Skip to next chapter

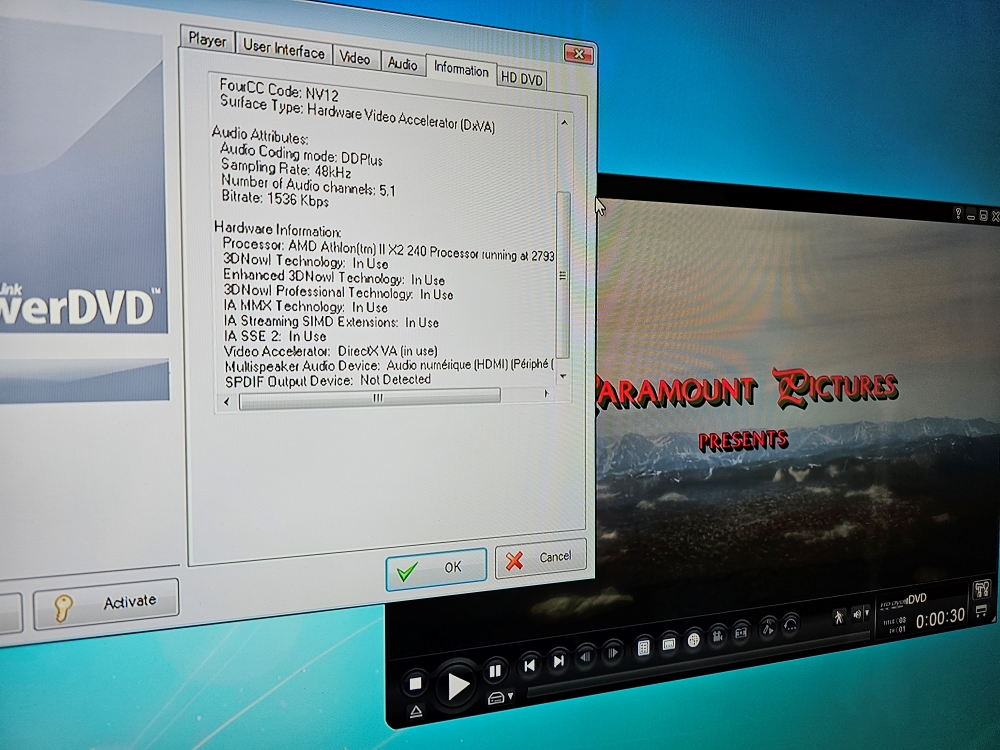coord(559,661)
